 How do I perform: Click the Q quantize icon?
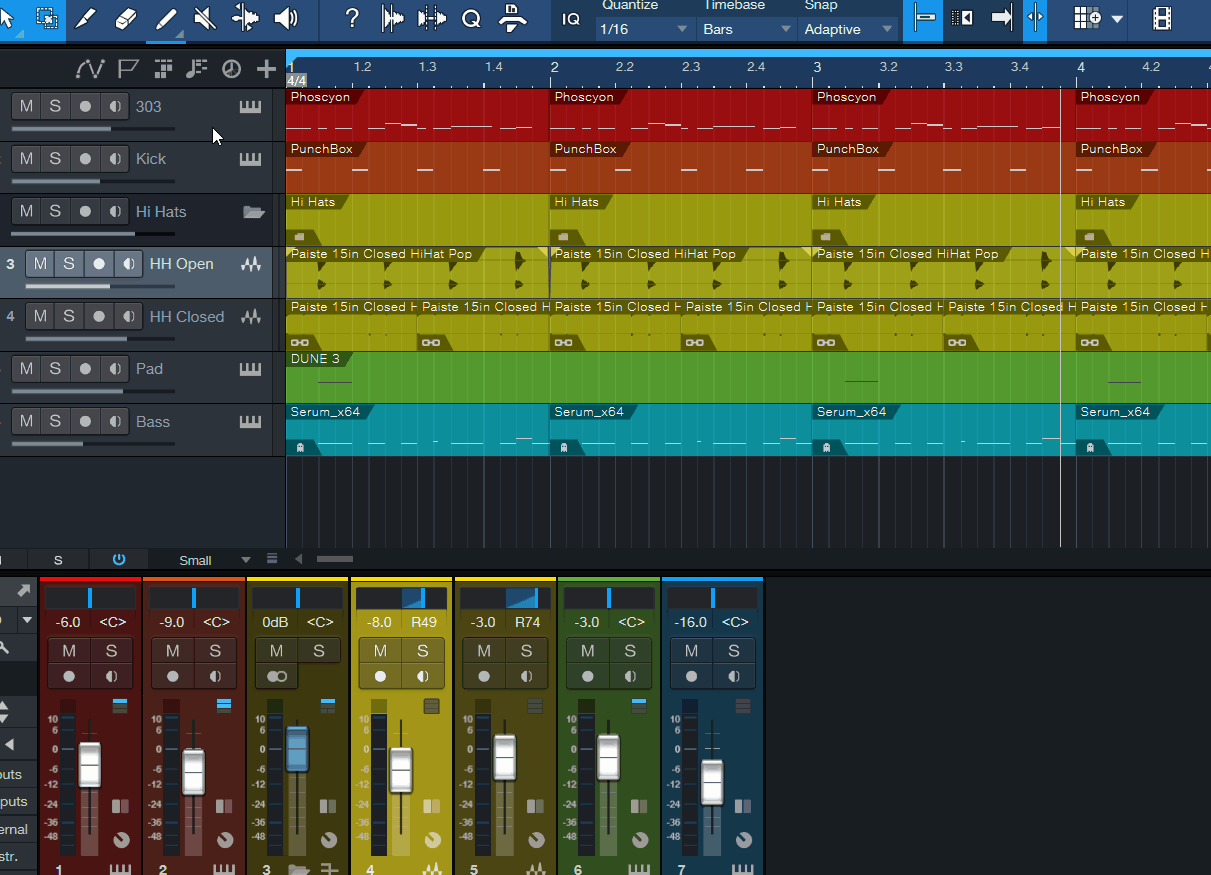[x=471, y=18]
